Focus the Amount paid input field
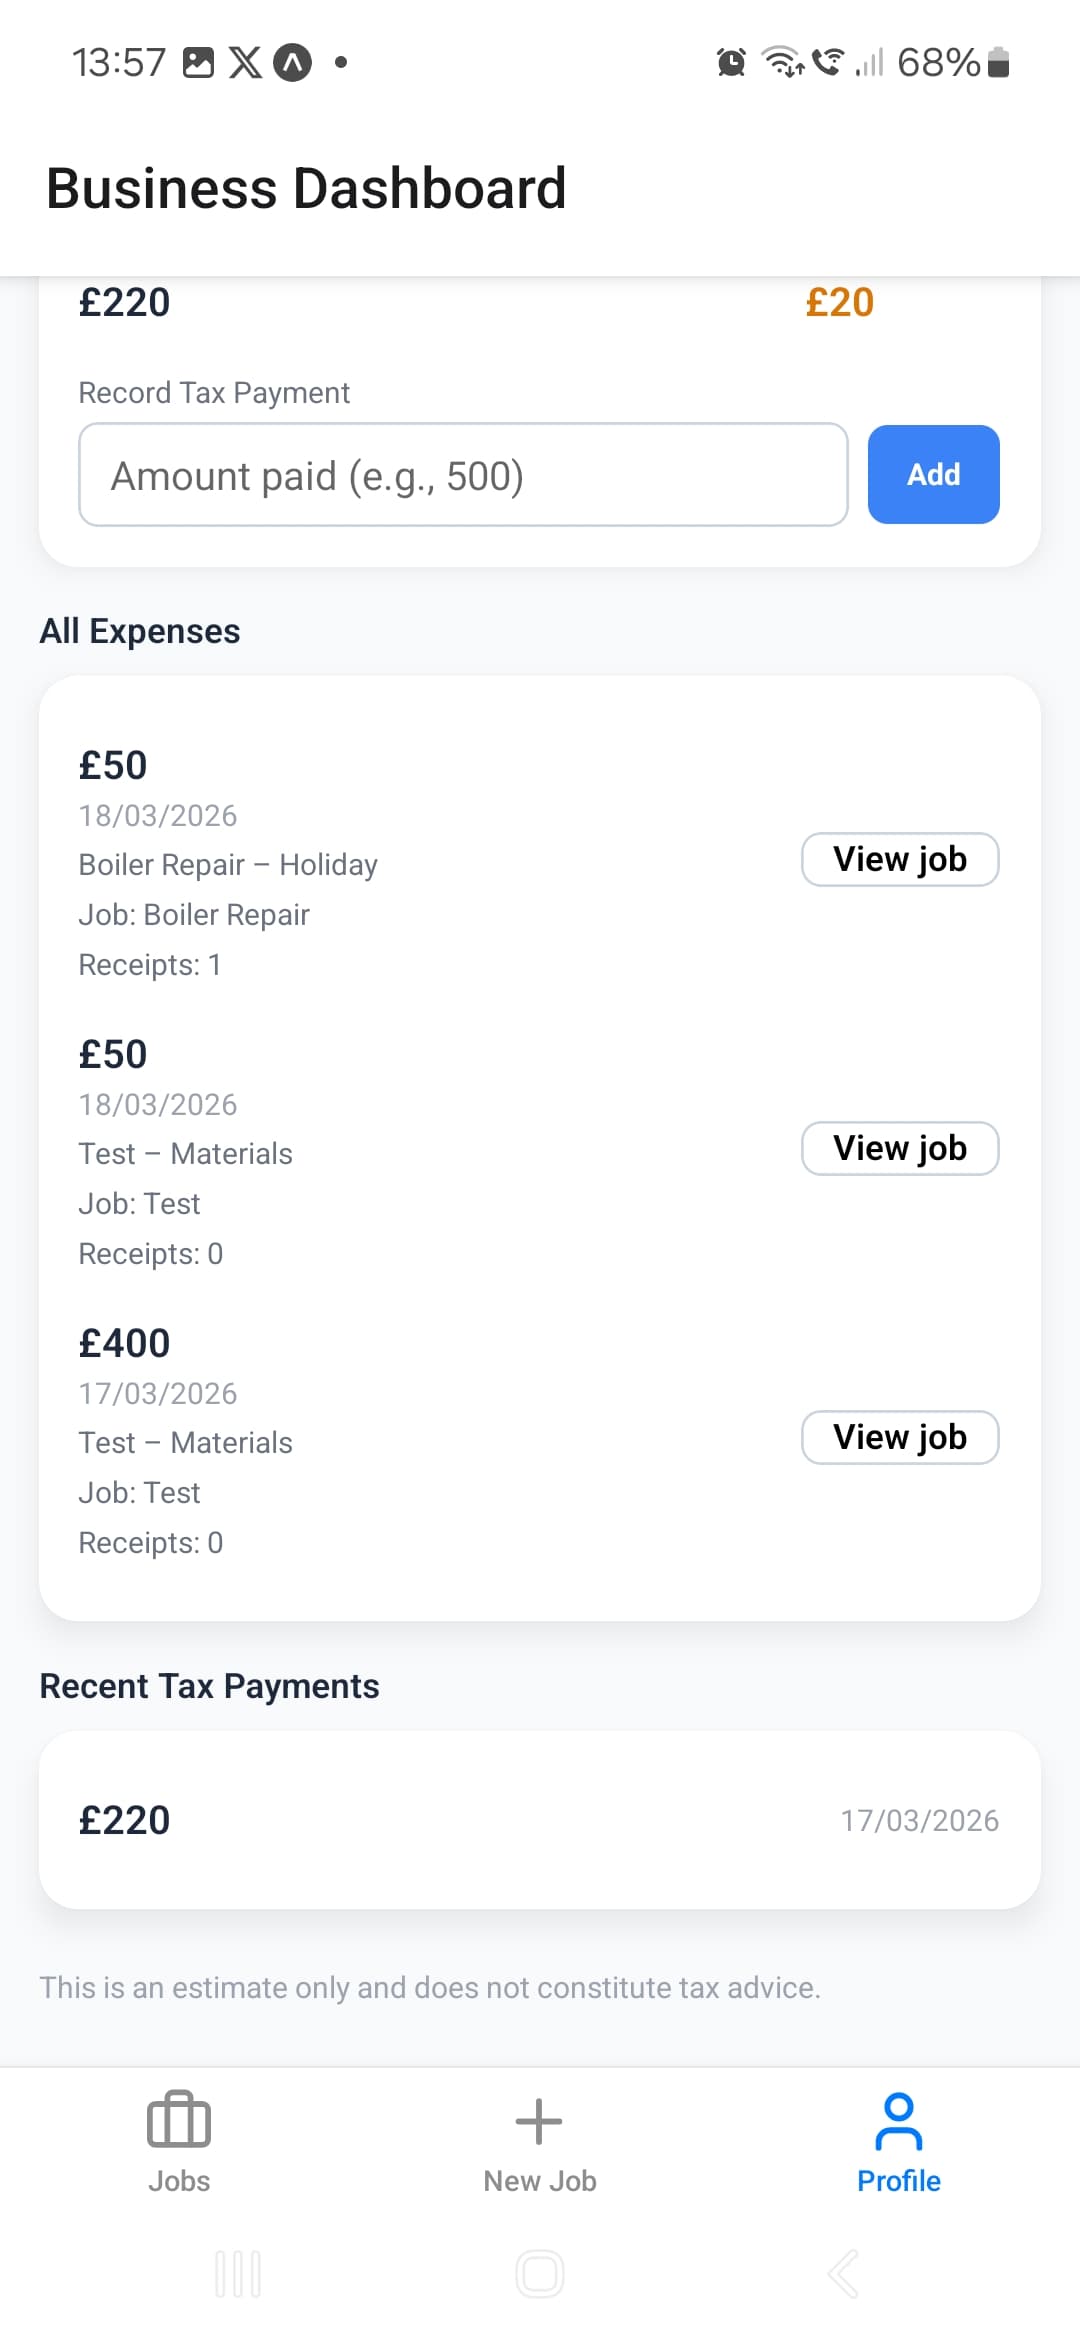 463,475
